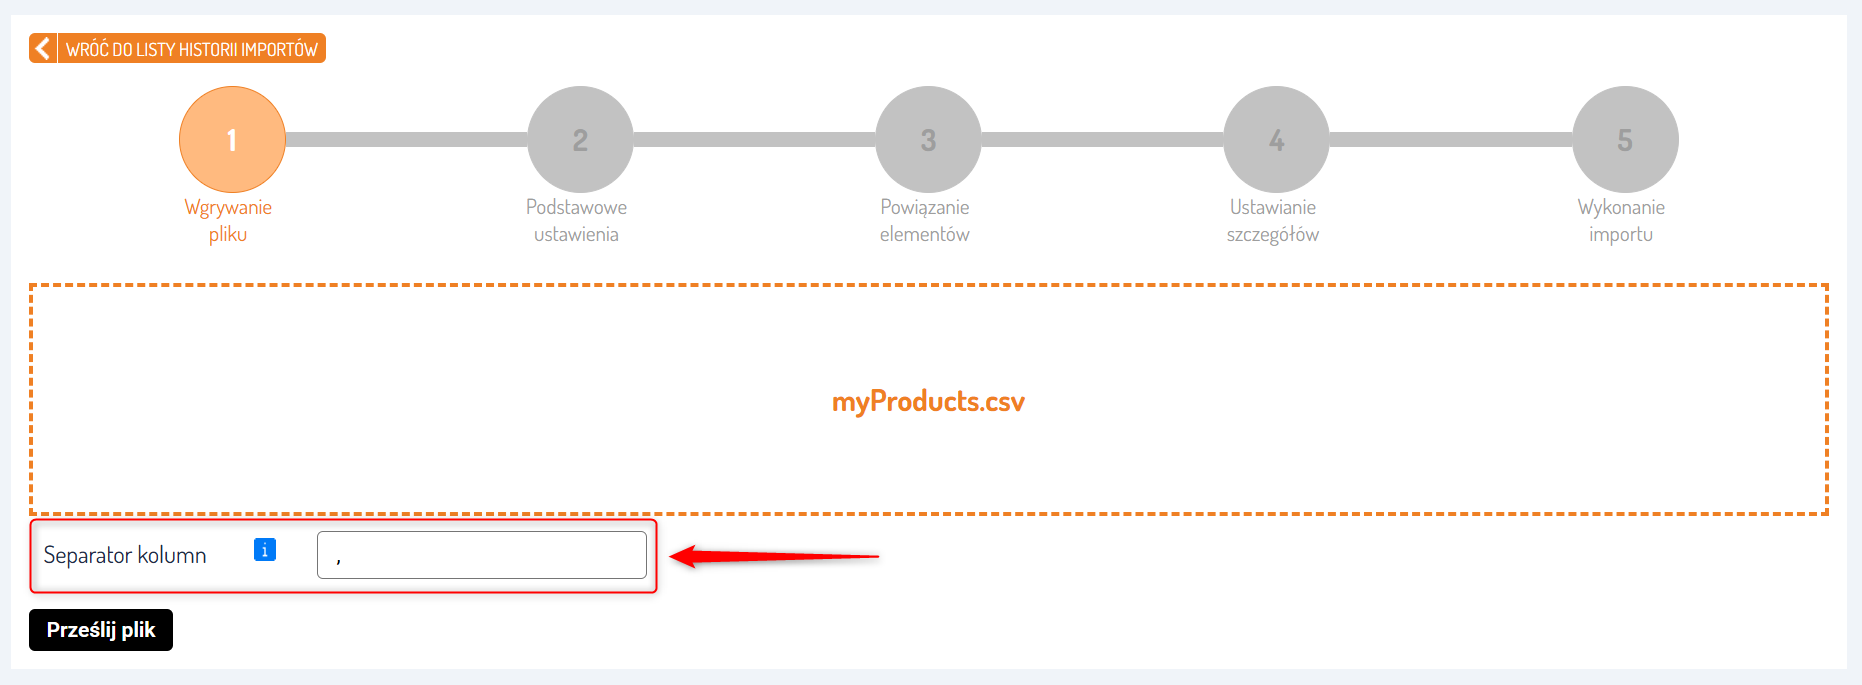Viewport: 1862px width, 685px height.
Task: Open step 4 circle in stepper
Action: [x=1276, y=139]
